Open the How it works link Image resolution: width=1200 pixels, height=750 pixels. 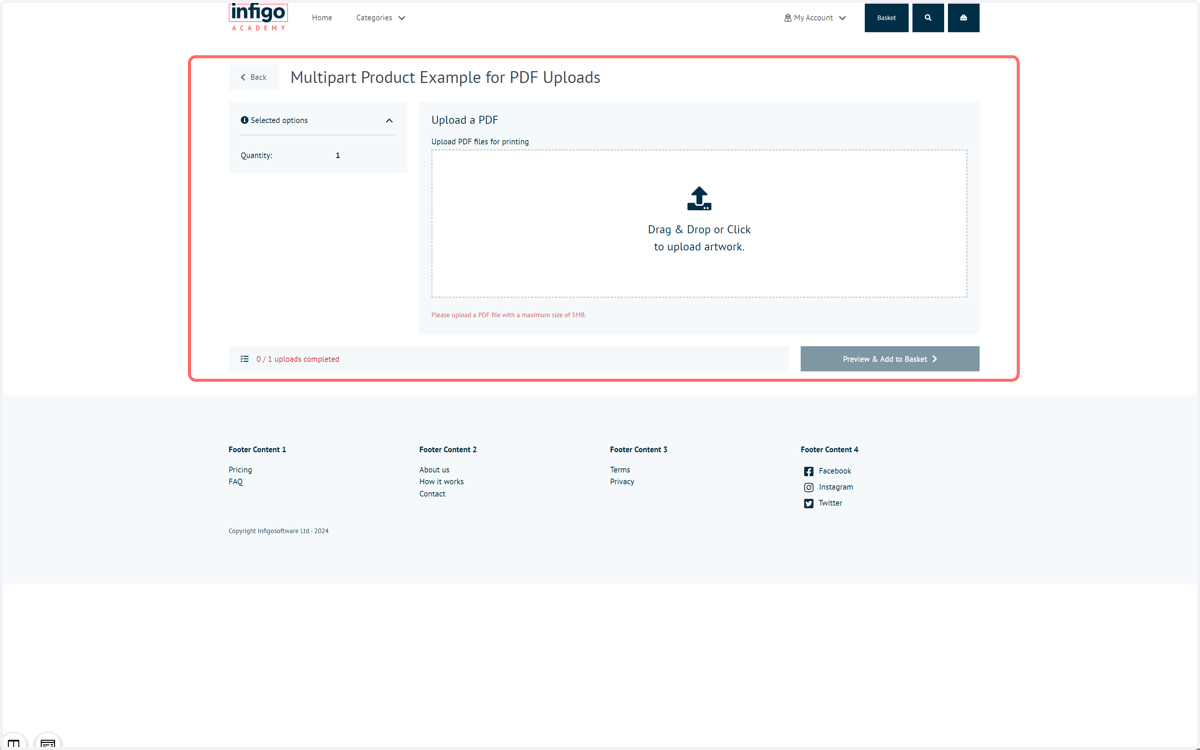(441, 482)
